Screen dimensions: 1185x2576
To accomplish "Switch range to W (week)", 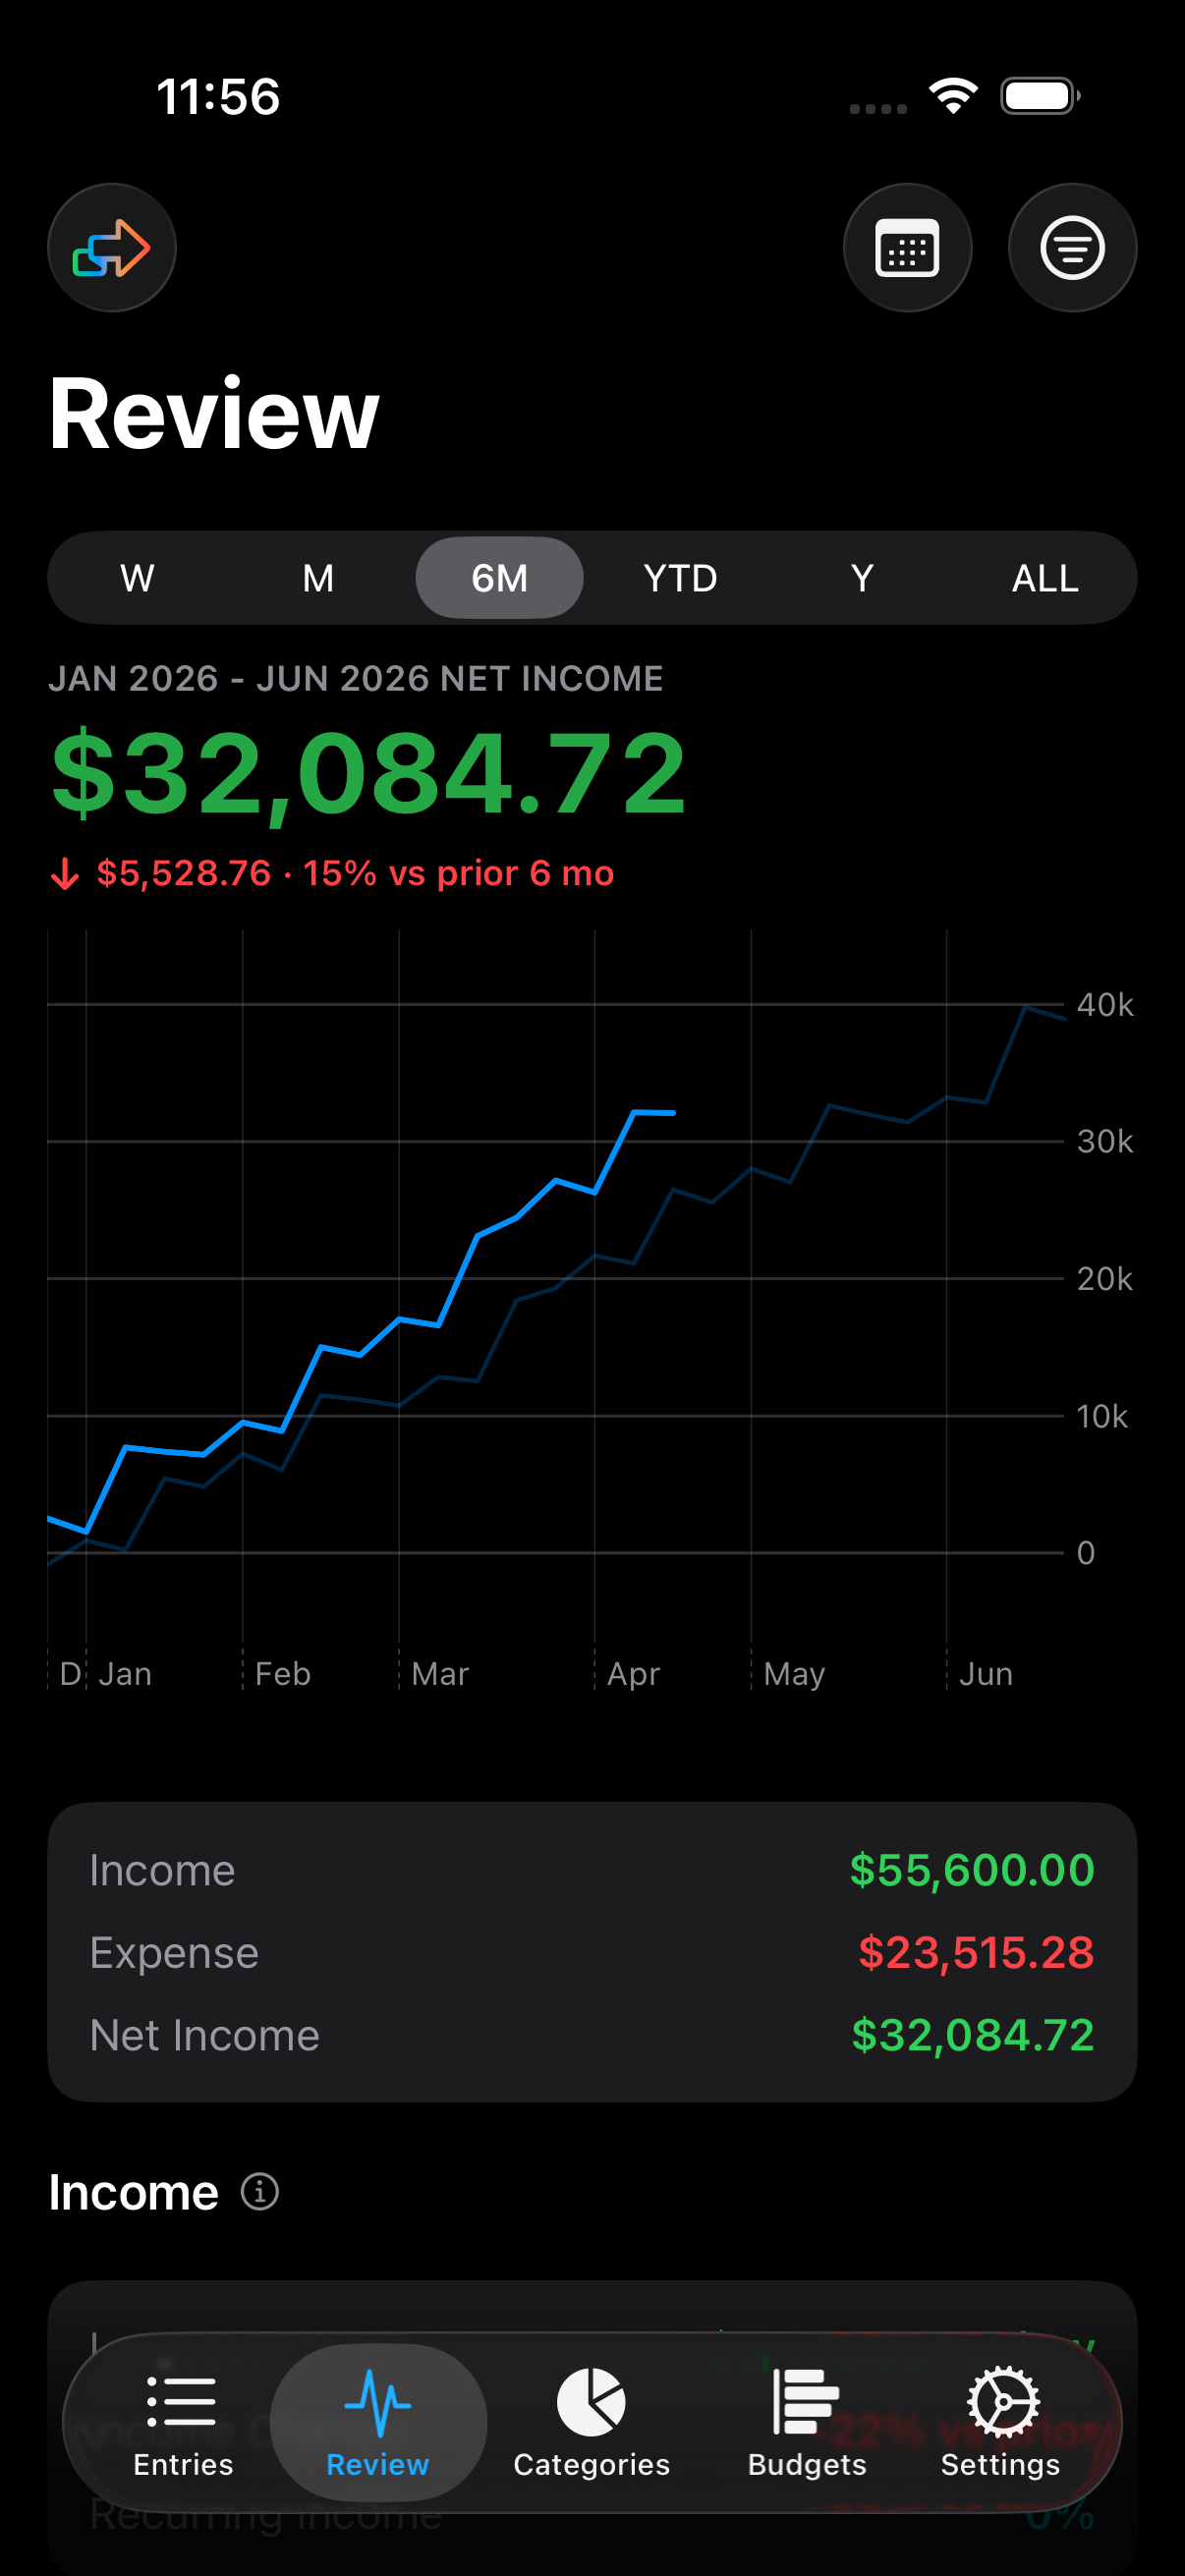I will click(137, 578).
